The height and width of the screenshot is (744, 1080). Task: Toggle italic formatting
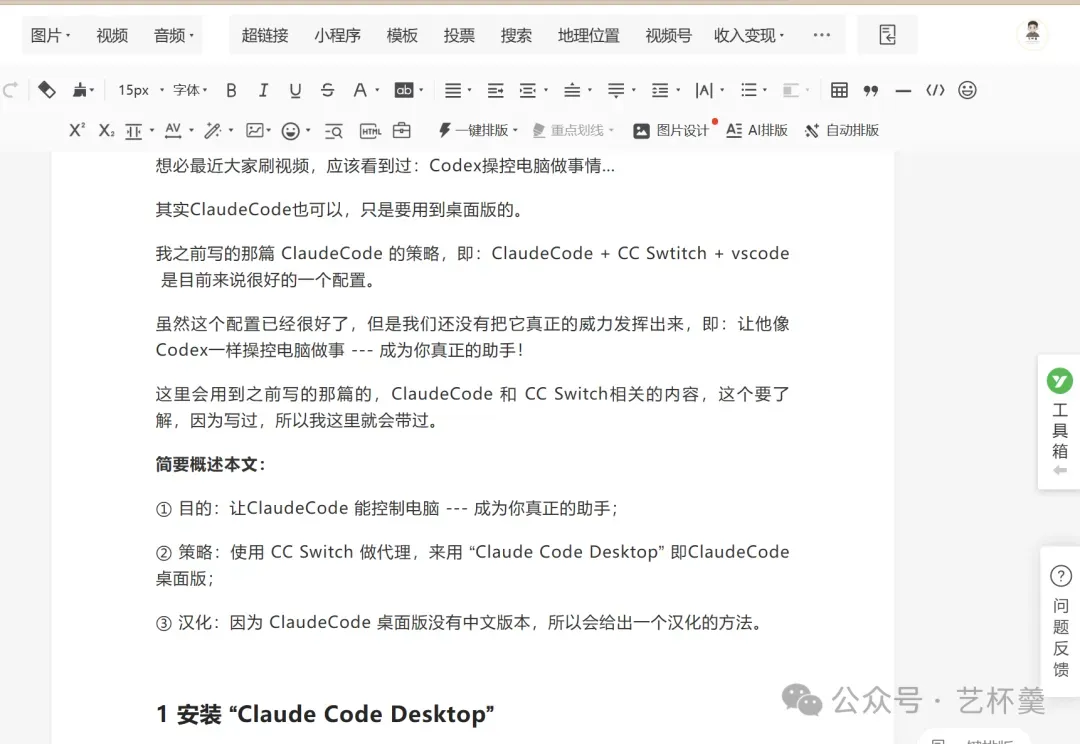[263, 90]
